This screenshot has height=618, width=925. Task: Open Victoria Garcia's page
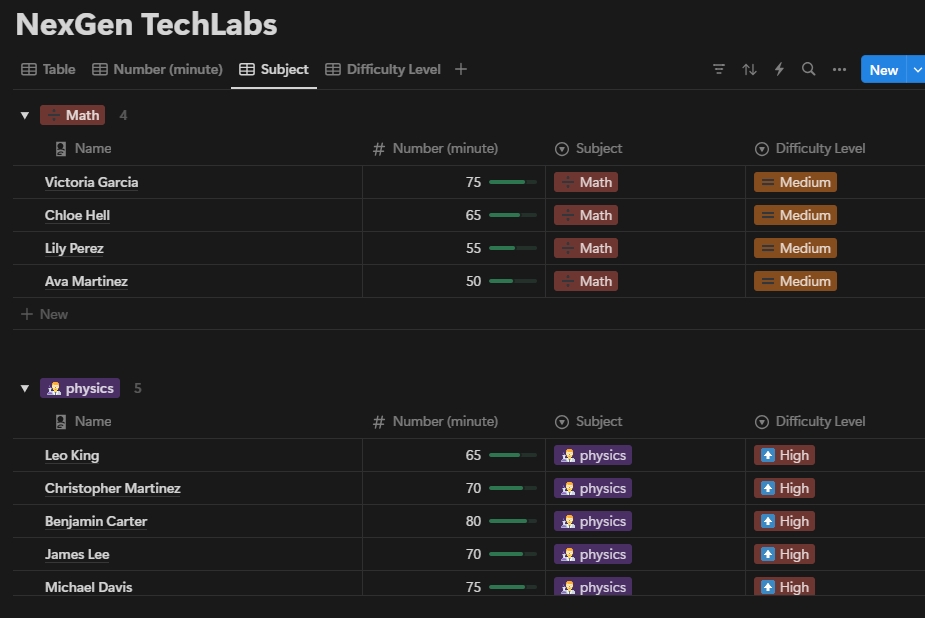(92, 182)
